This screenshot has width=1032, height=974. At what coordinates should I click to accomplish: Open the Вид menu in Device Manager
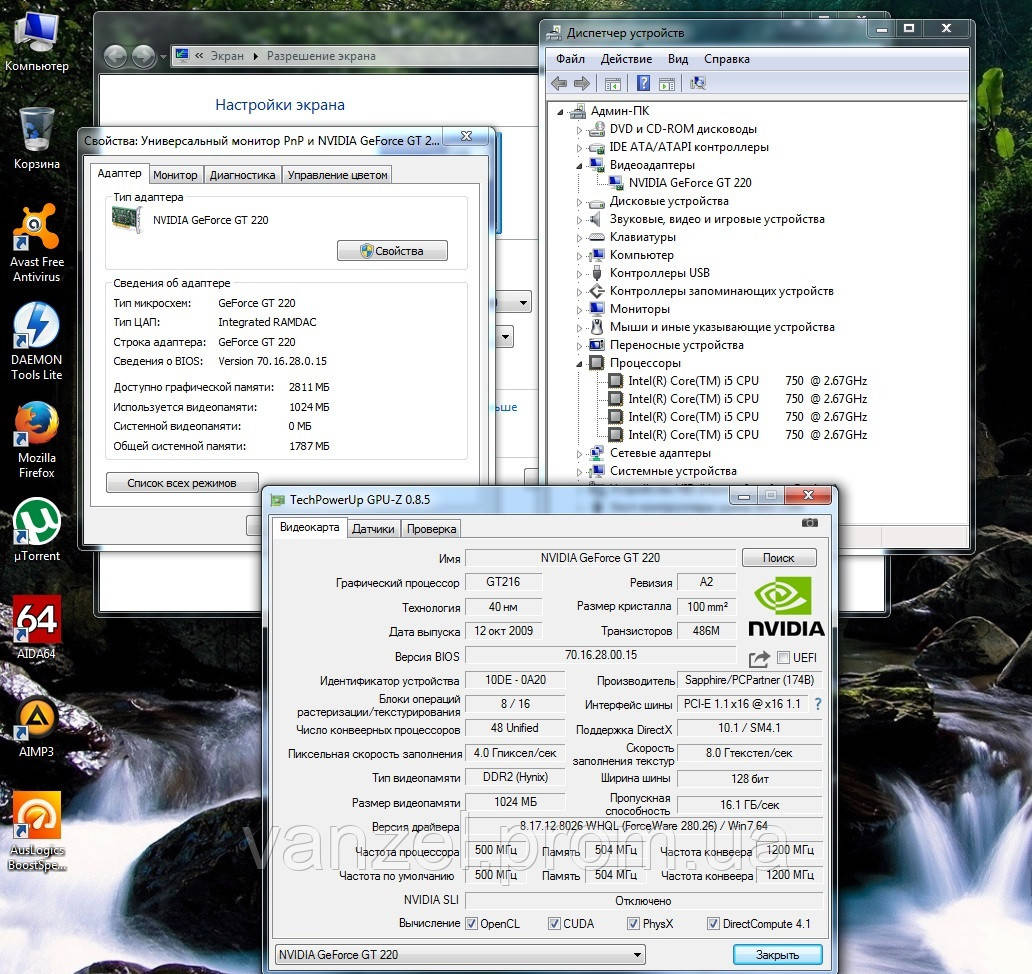pyautogui.click(x=678, y=59)
